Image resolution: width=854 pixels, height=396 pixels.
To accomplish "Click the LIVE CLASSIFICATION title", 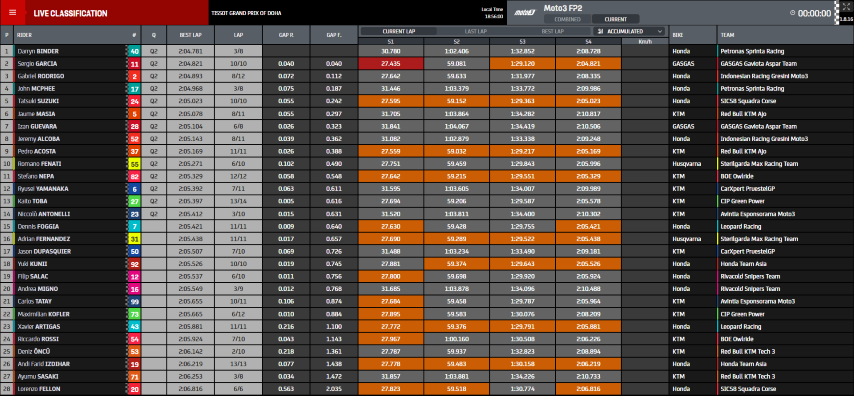I will point(70,13).
